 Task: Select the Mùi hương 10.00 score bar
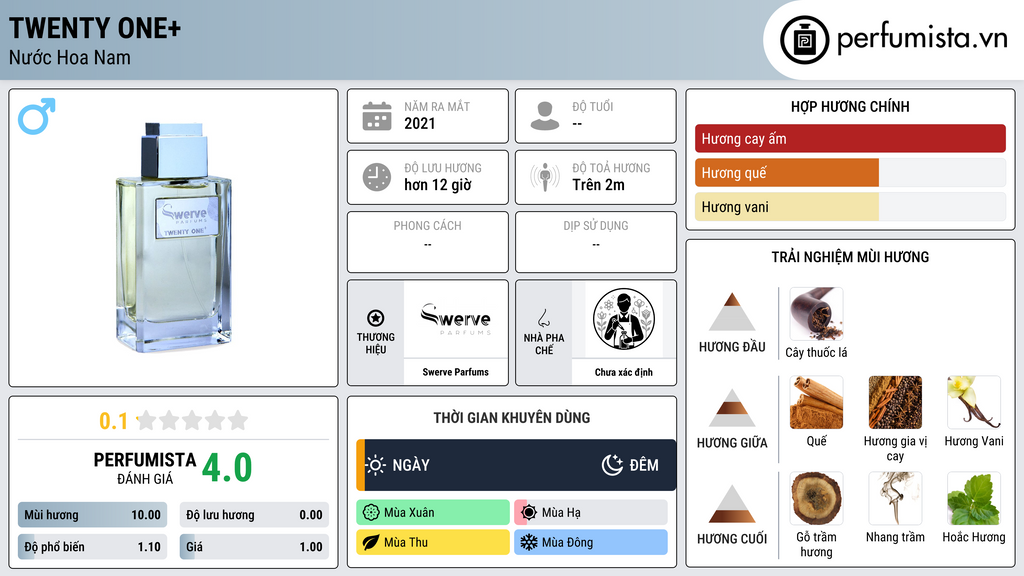(x=92, y=515)
